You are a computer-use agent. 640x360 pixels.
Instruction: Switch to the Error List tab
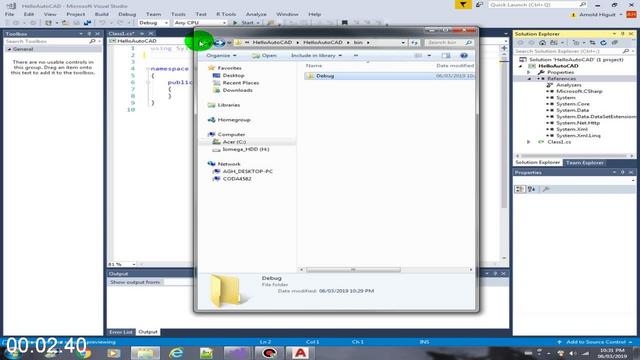[x=121, y=332]
